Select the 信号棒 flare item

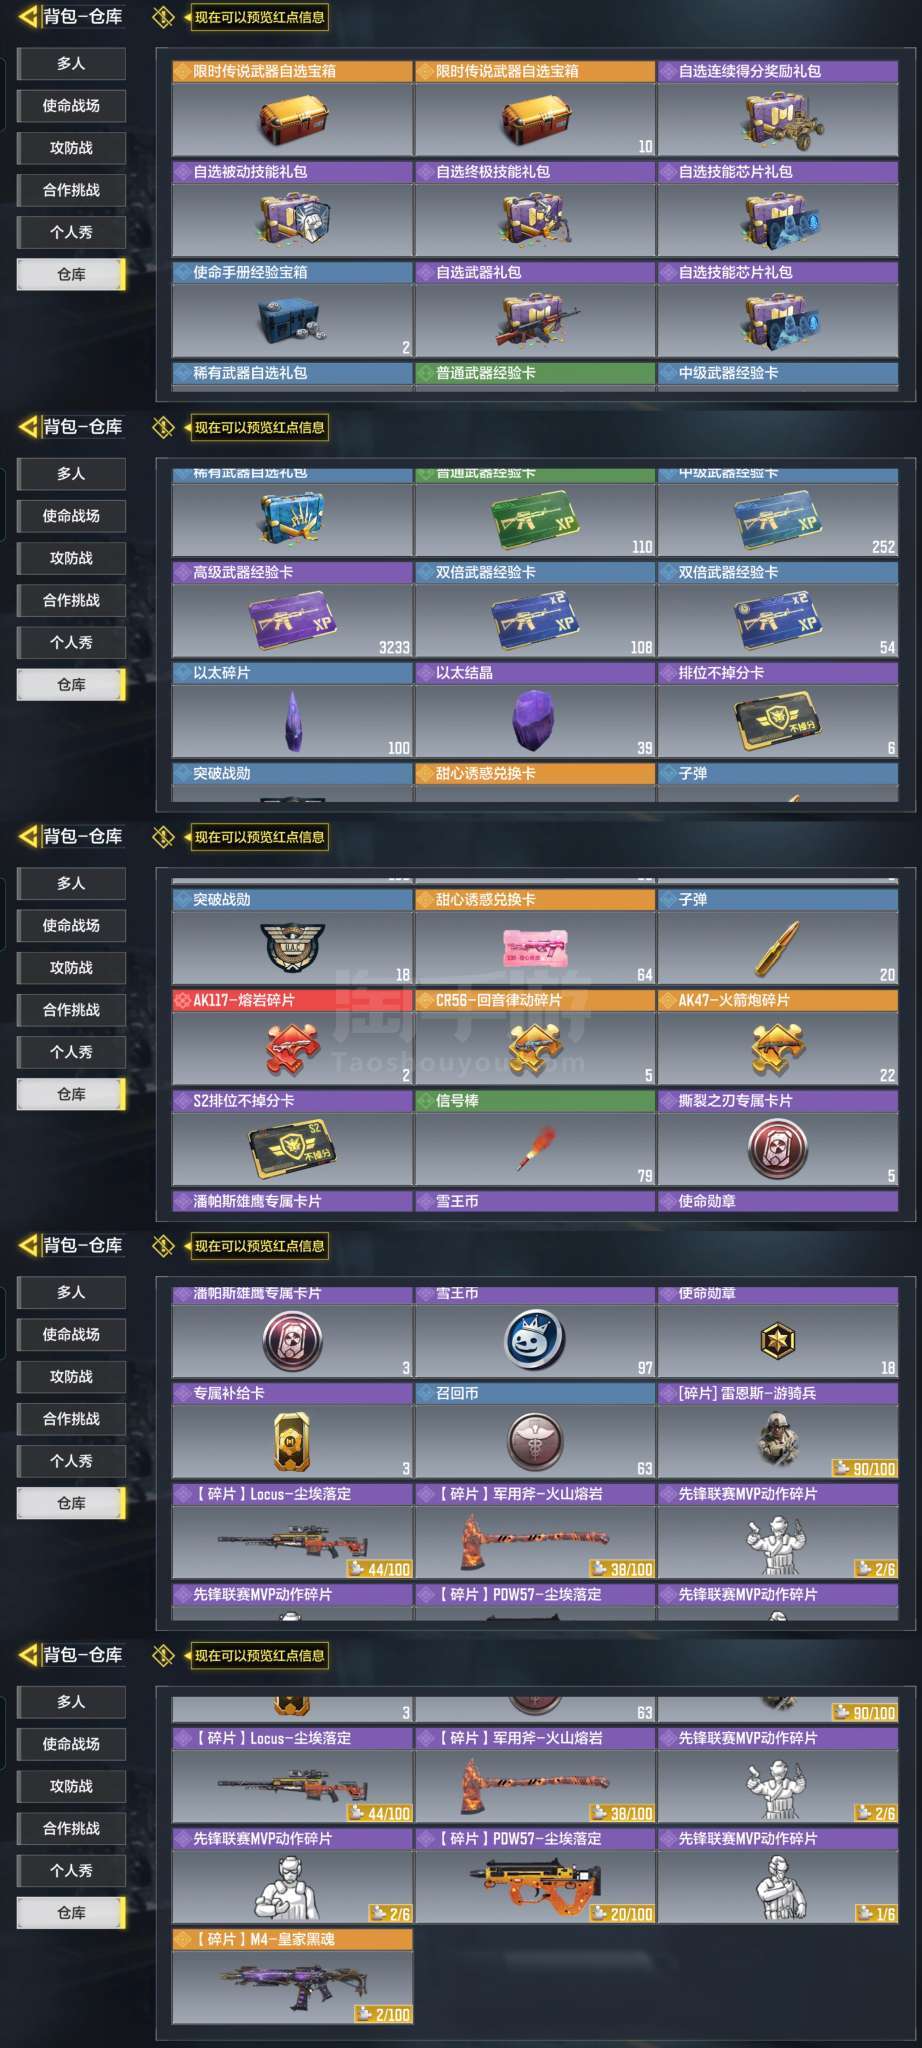(x=535, y=1148)
